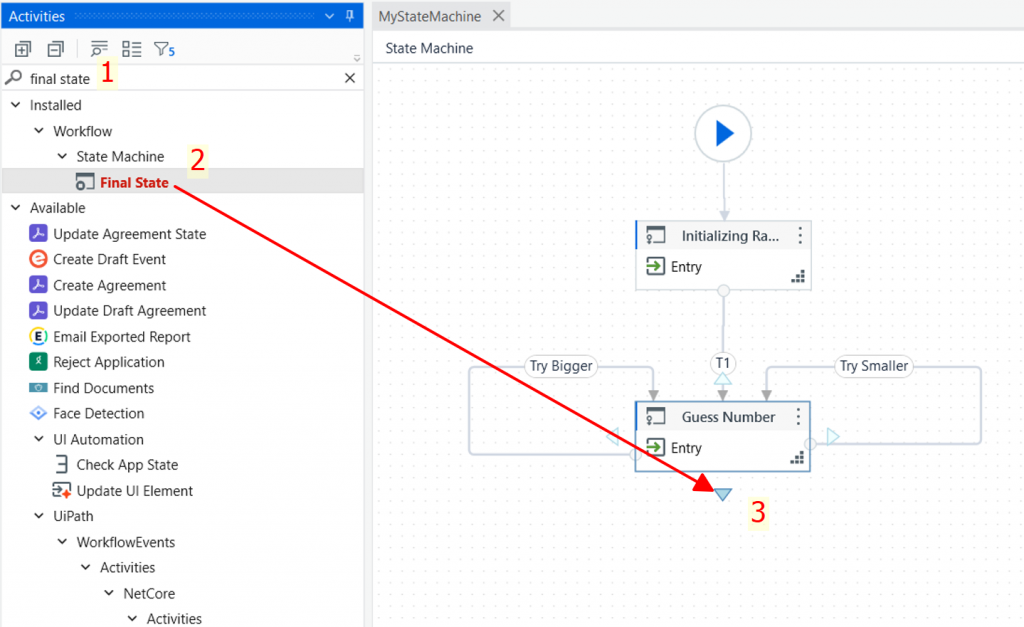
Task: Expand toolbar overflow chevron in Activities panel
Action: tap(357, 58)
